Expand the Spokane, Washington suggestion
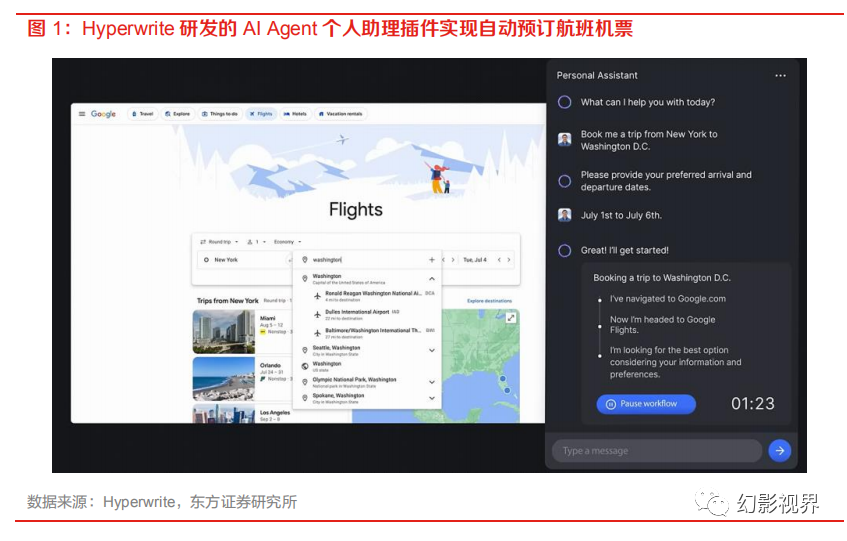The image size is (847, 541). click(x=432, y=398)
